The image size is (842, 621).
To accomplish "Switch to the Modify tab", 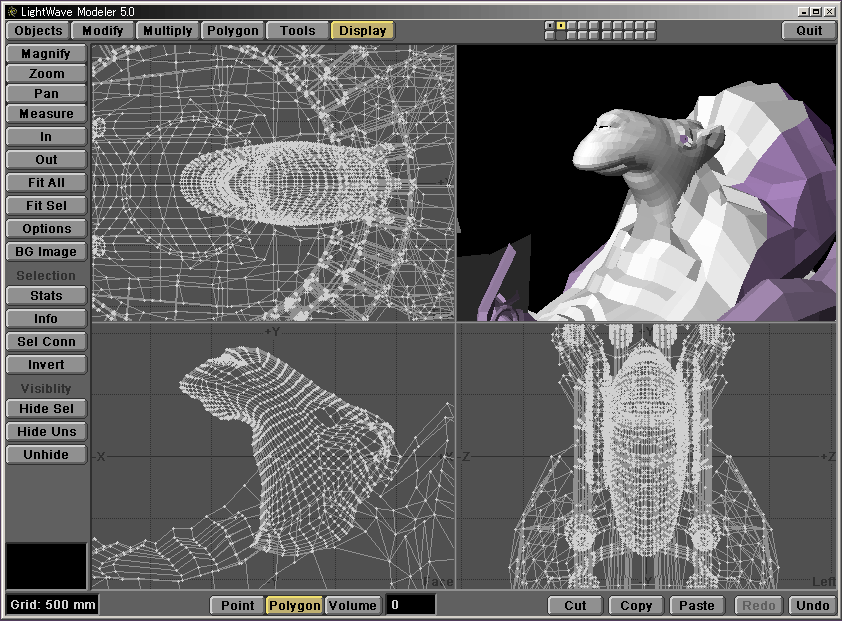I will pyautogui.click(x=102, y=30).
